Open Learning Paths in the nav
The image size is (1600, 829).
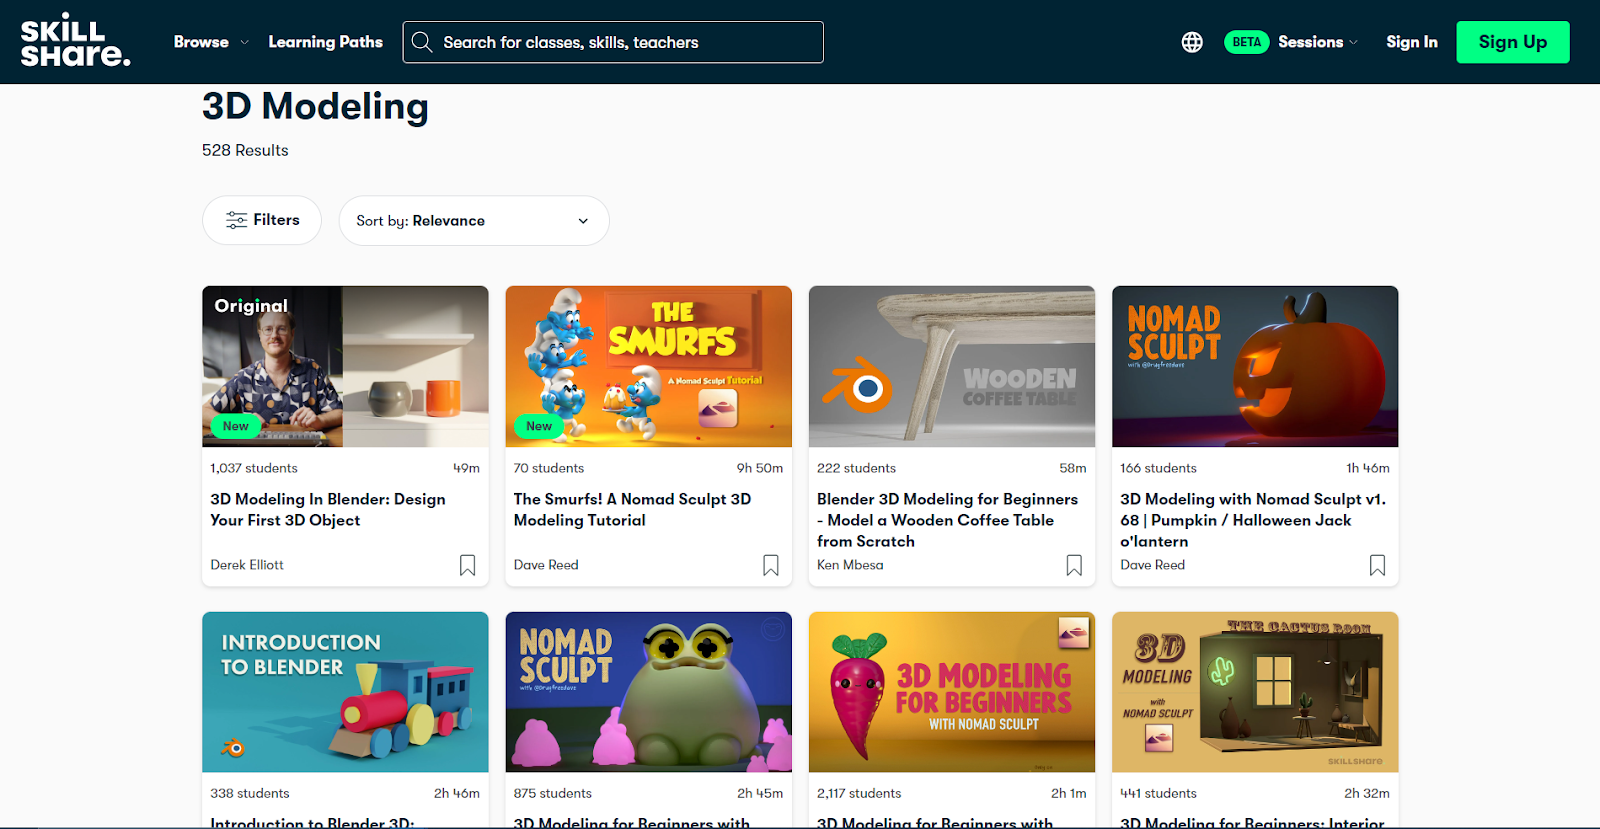325,42
